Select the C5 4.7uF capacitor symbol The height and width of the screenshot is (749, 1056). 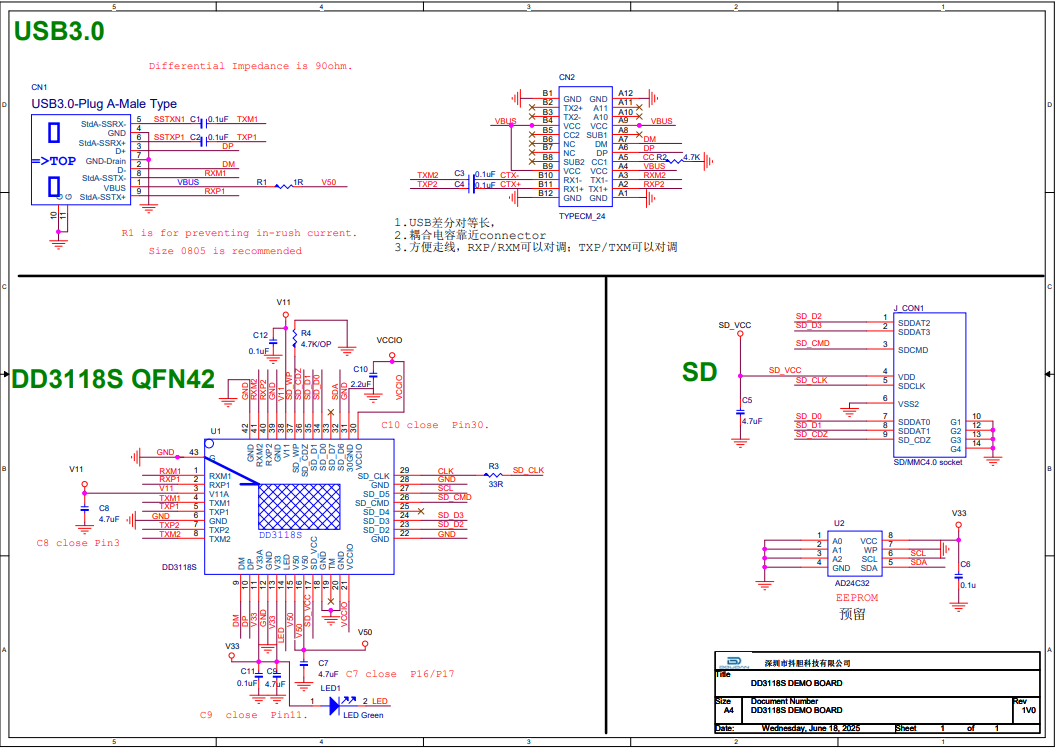click(x=740, y=414)
